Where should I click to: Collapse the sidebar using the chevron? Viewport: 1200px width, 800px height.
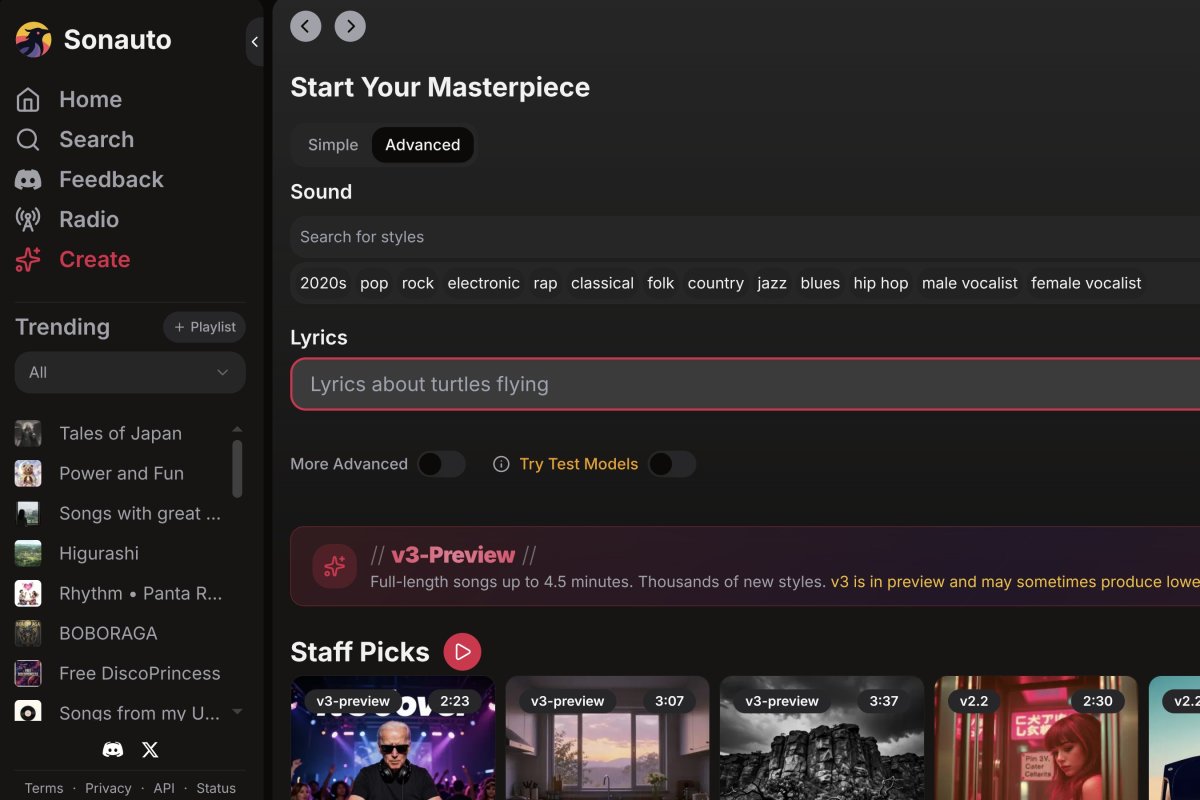[254, 42]
